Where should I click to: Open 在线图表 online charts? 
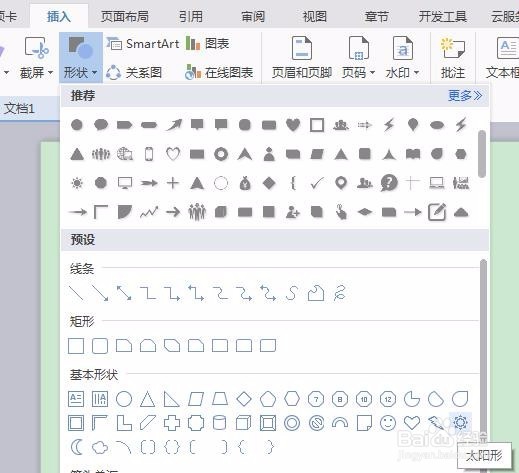click(x=219, y=72)
